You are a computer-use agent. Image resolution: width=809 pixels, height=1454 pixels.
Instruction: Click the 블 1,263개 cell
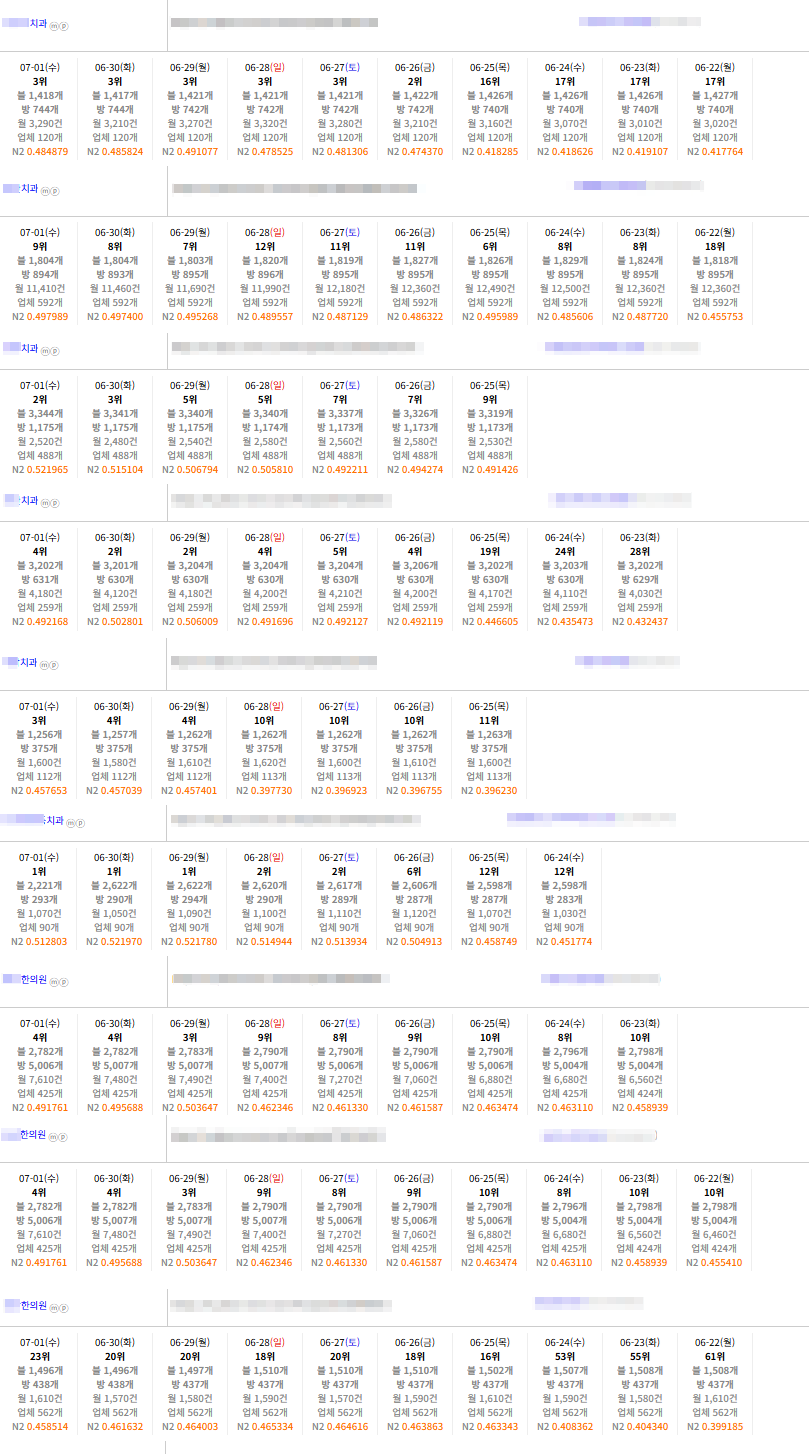(489, 734)
